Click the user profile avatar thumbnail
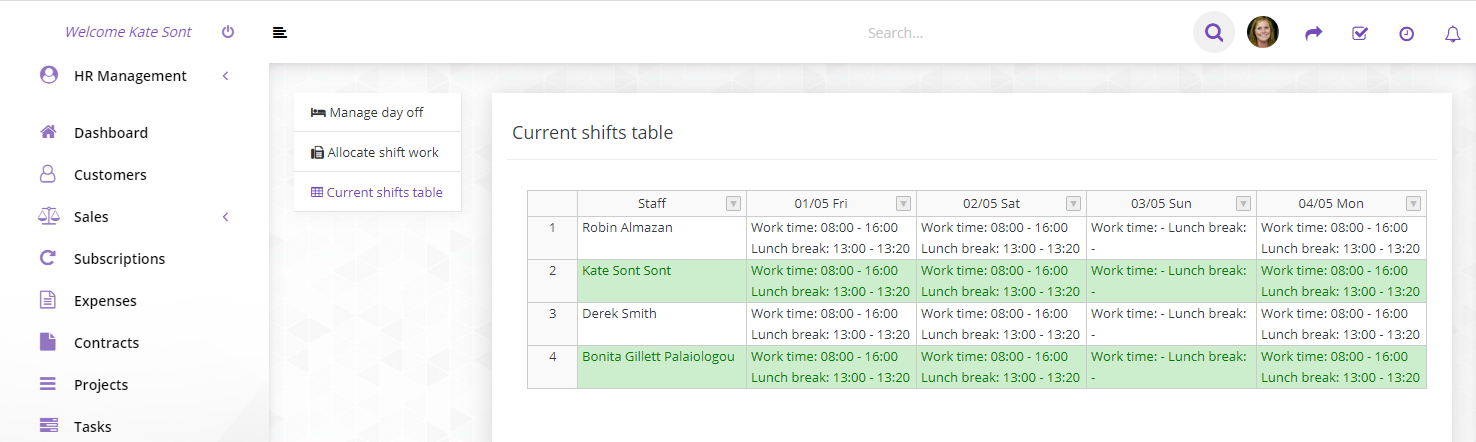Screen dimensions: 1476x442 [1263, 33]
